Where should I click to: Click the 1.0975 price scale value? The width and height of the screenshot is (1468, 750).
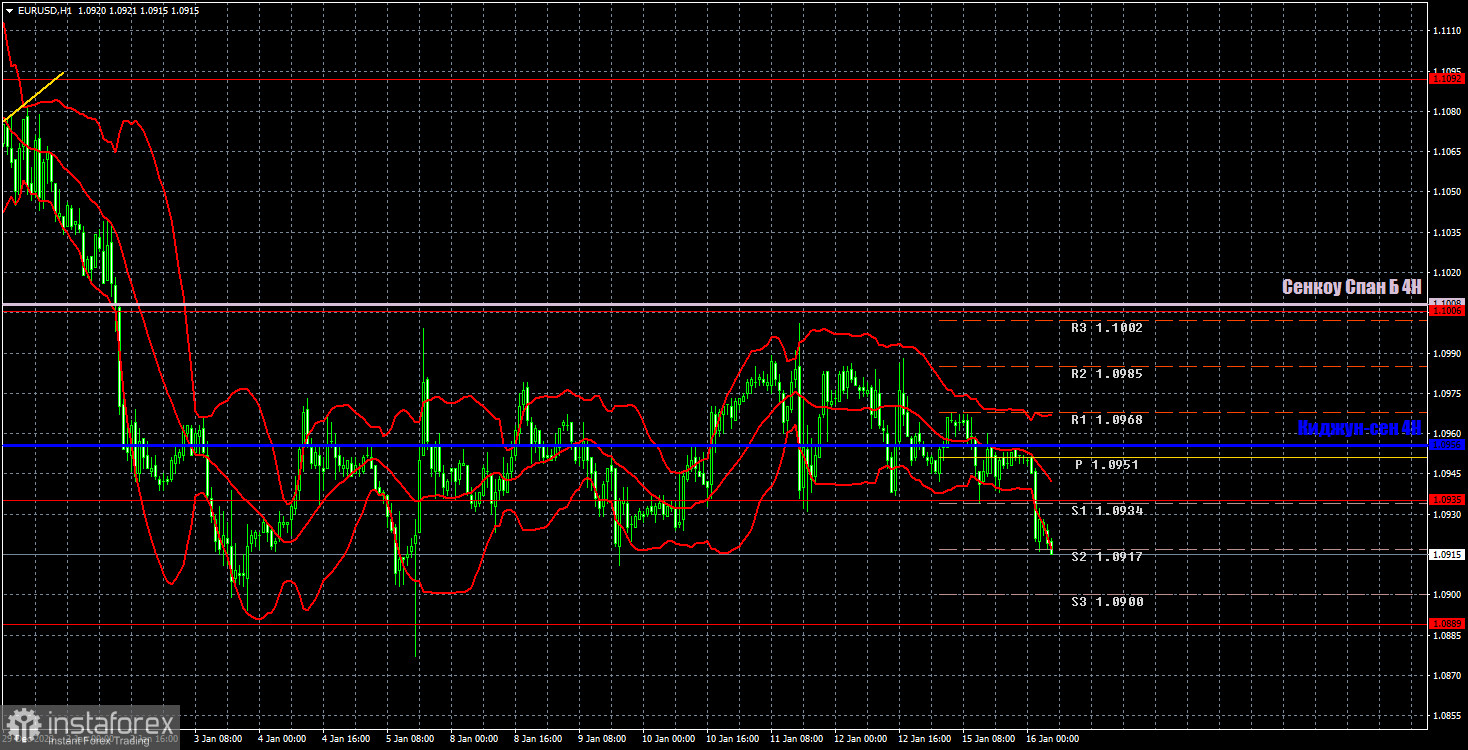[x=1449, y=393]
